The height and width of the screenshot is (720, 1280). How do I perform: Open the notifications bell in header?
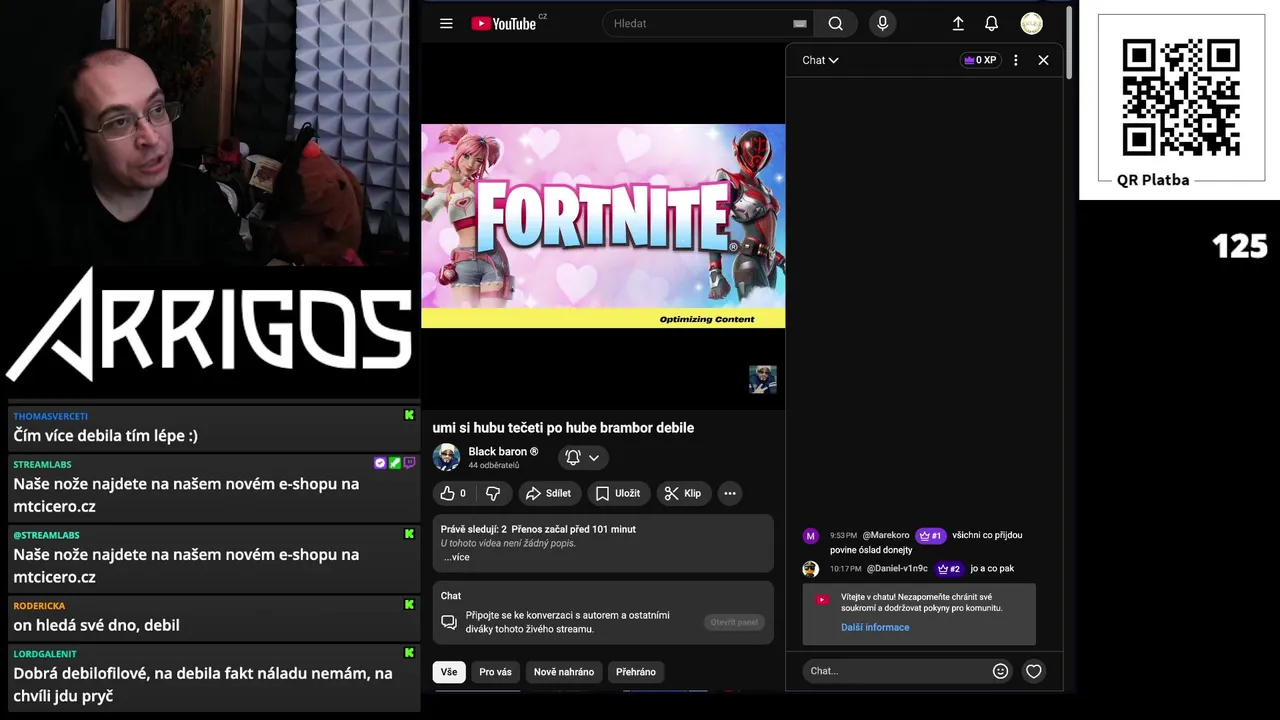tap(991, 24)
